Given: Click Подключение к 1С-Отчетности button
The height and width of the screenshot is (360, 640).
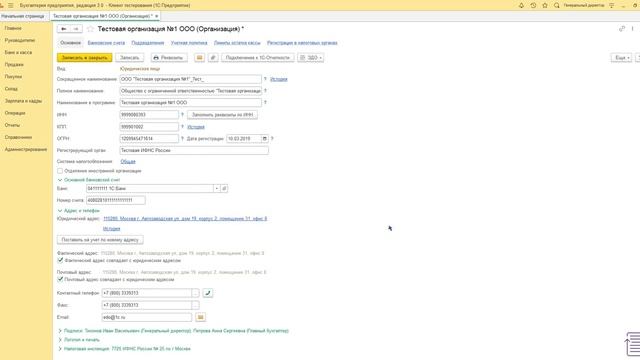Looking at the screenshot, I should tap(258, 58).
